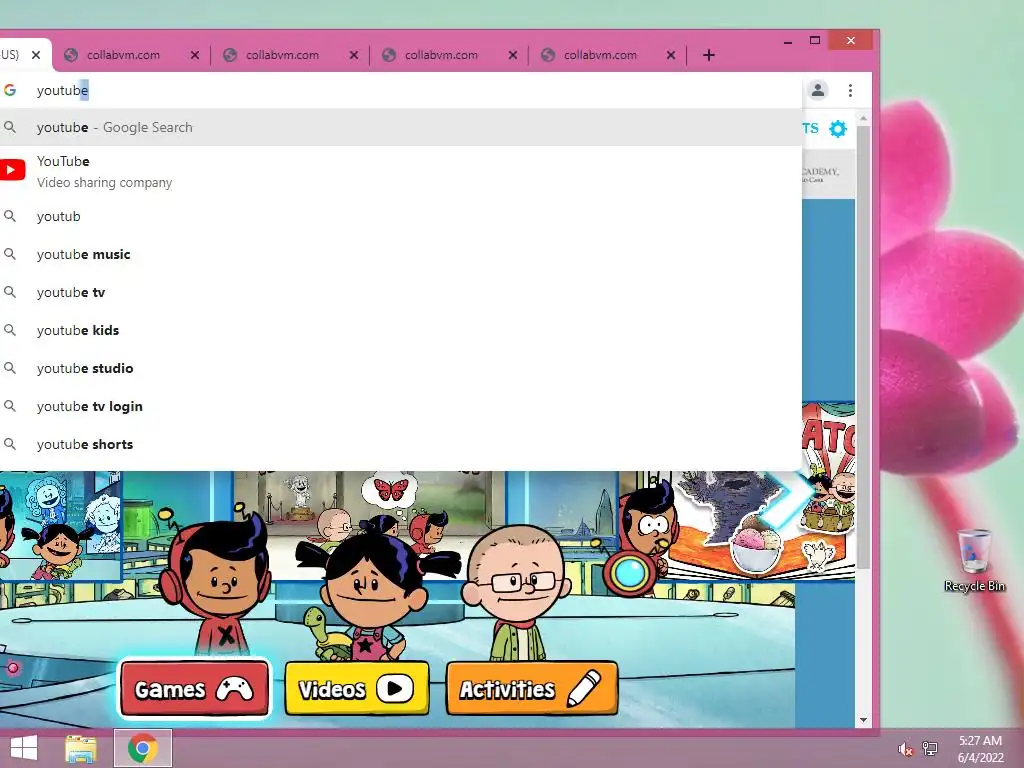The height and width of the screenshot is (768, 1024).
Task: Close the fourth collabvm.com tab
Action: 671,56
